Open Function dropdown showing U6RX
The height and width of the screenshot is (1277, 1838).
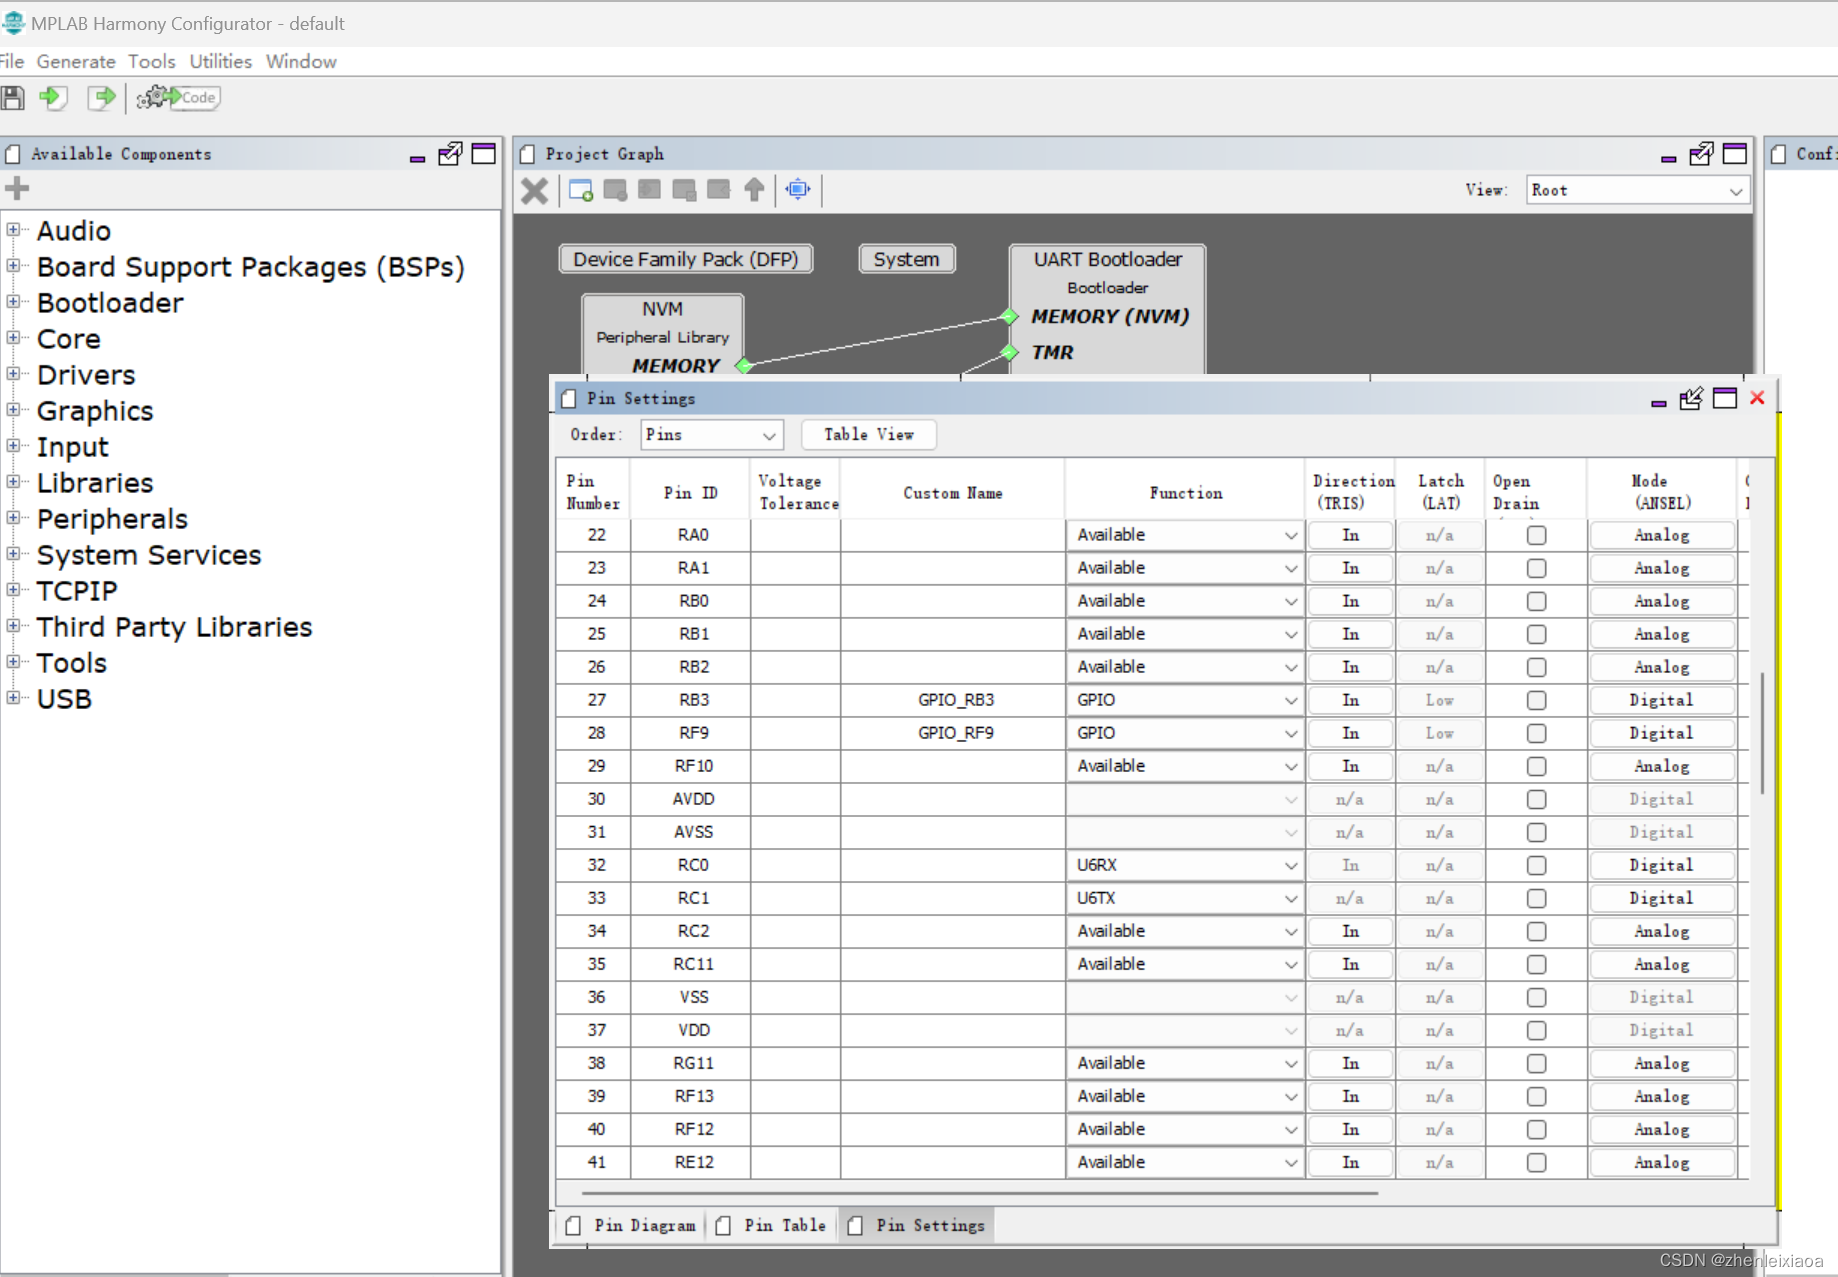(x=1186, y=865)
